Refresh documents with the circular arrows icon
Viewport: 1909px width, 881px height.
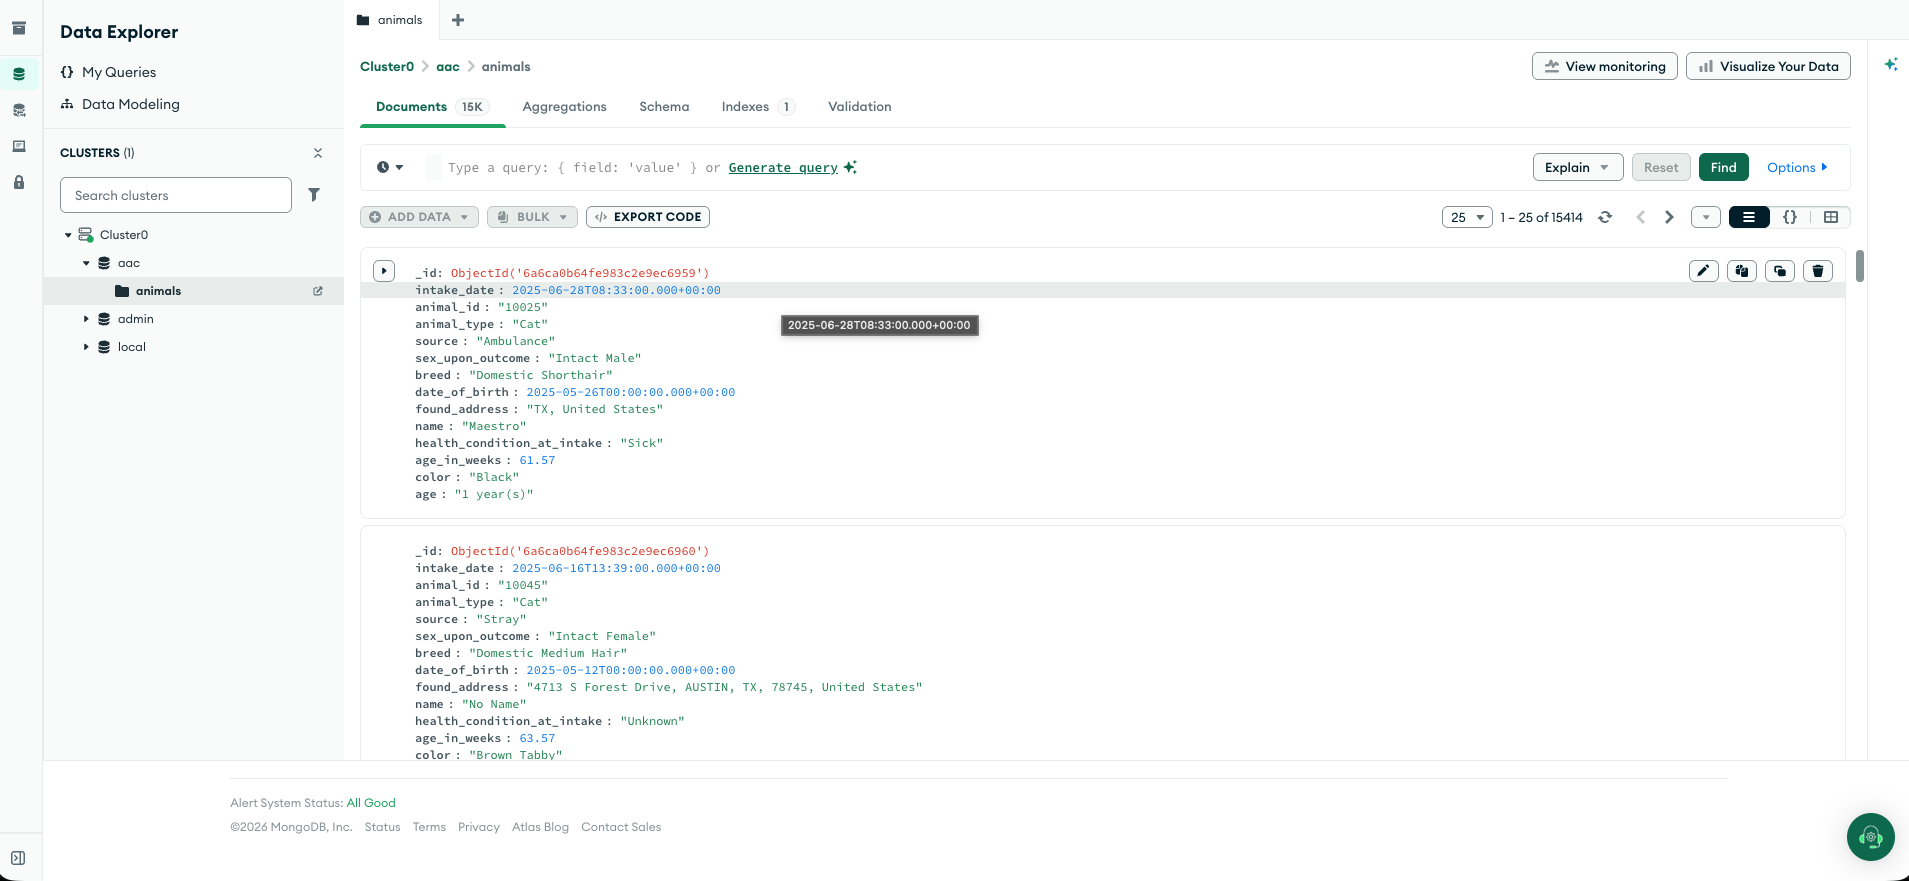pyautogui.click(x=1605, y=217)
